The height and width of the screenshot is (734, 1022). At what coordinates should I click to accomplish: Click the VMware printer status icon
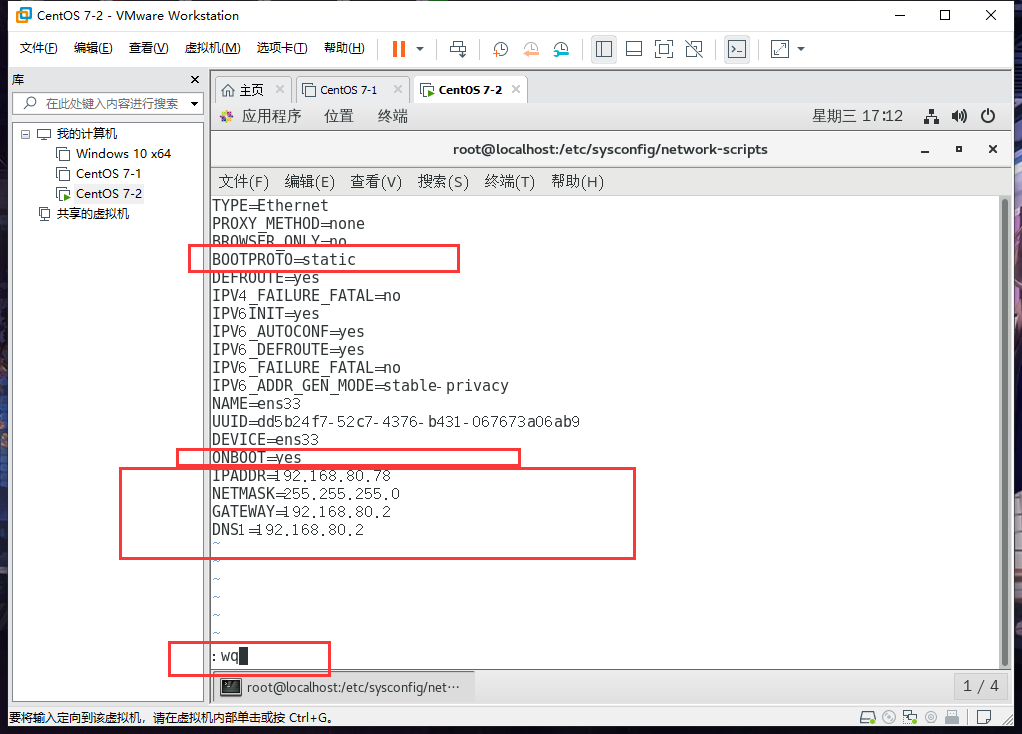(952, 718)
